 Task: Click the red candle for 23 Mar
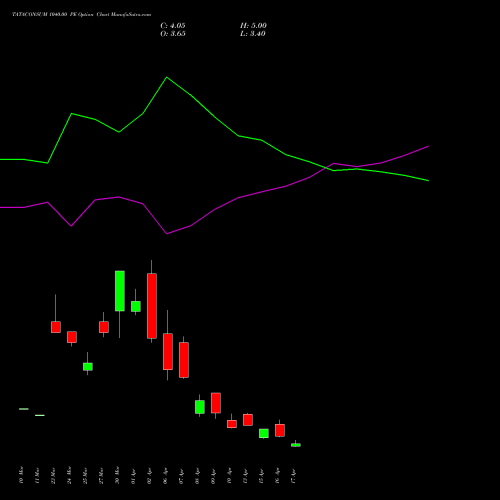(x=56, y=327)
